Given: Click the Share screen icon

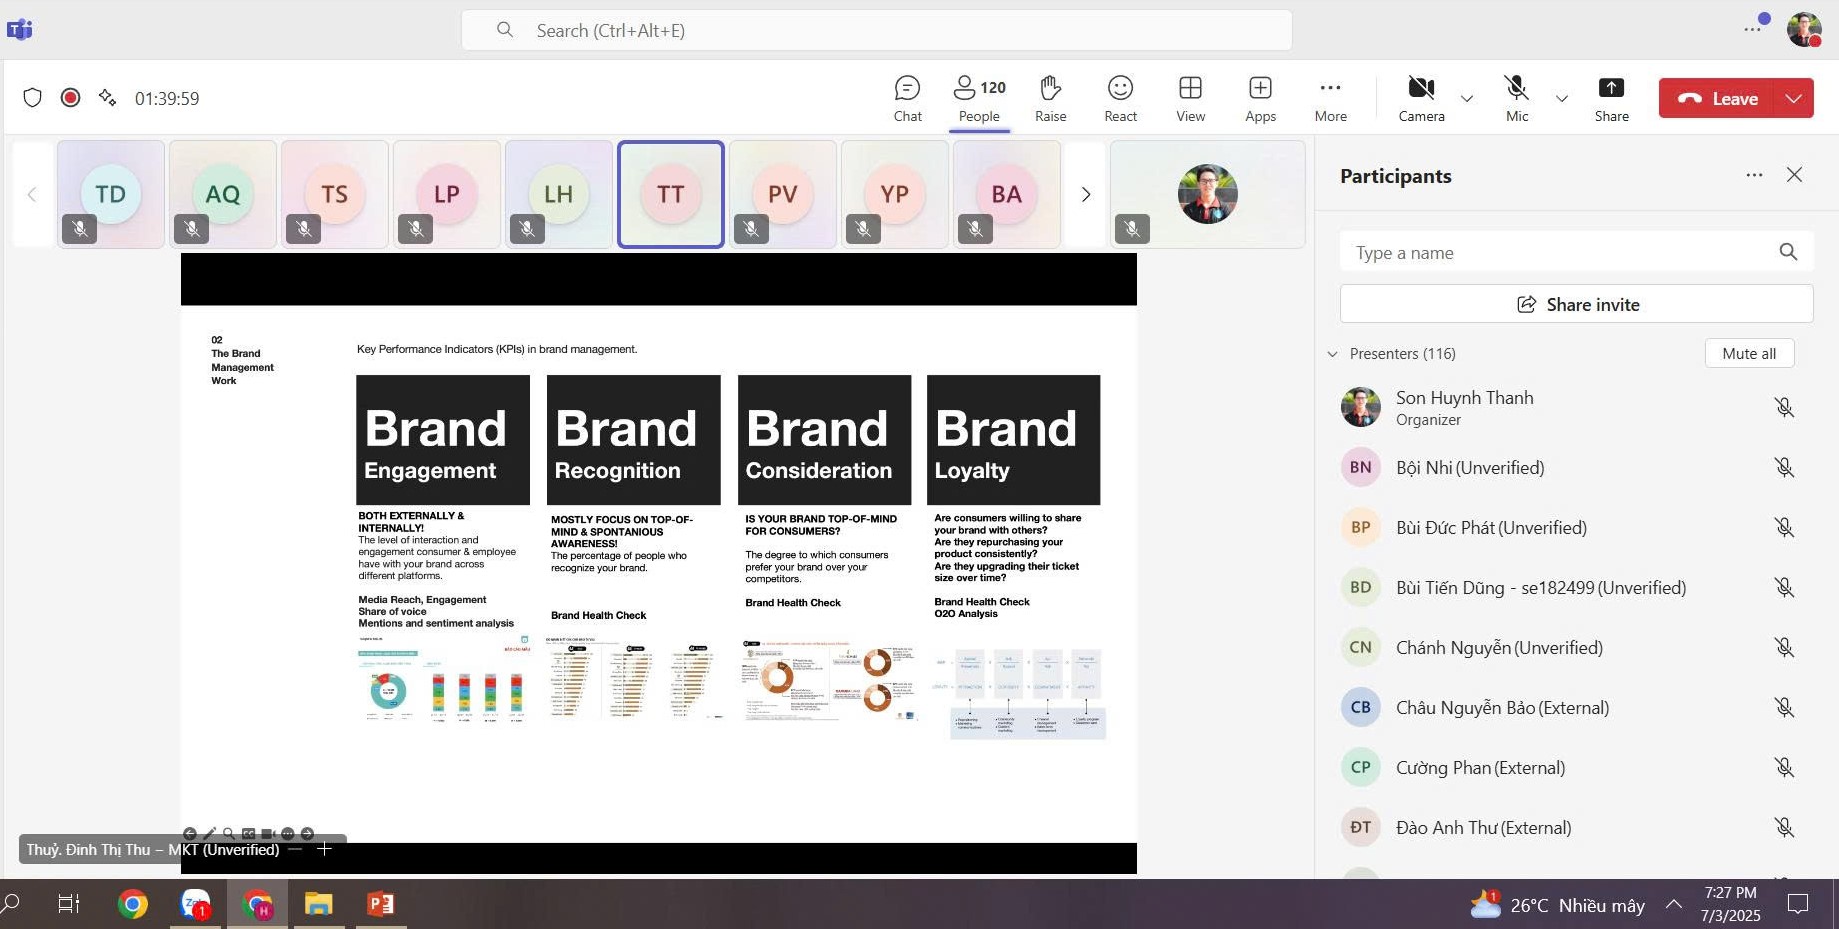Looking at the screenshot, I should click(x=1611, y=99).
